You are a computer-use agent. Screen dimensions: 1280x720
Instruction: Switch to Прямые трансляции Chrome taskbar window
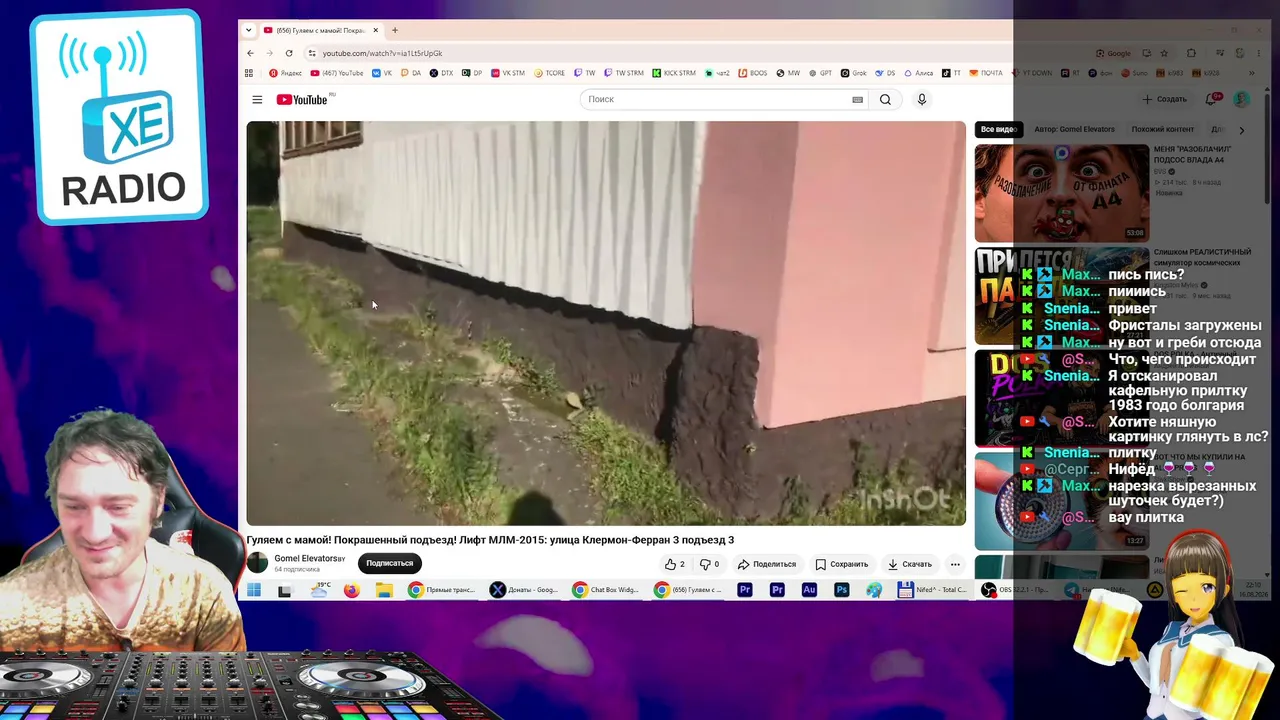pos(443,590)
